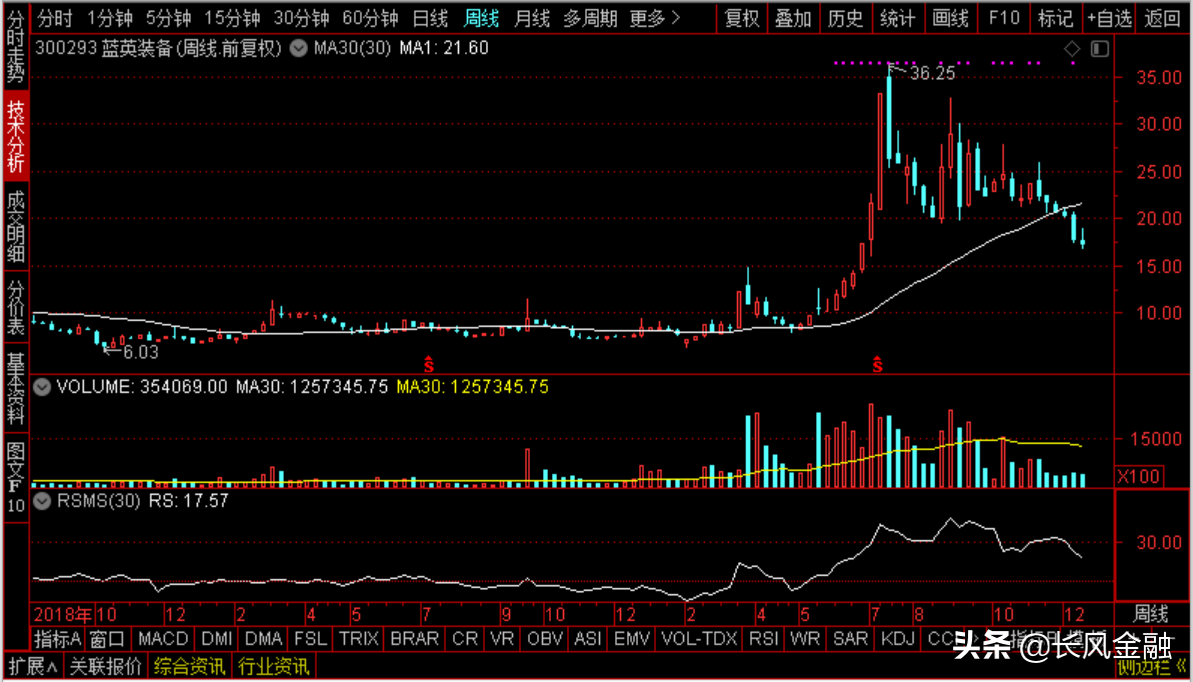Click the 窗口 tab in indicator bar

[x=108, y=638]
